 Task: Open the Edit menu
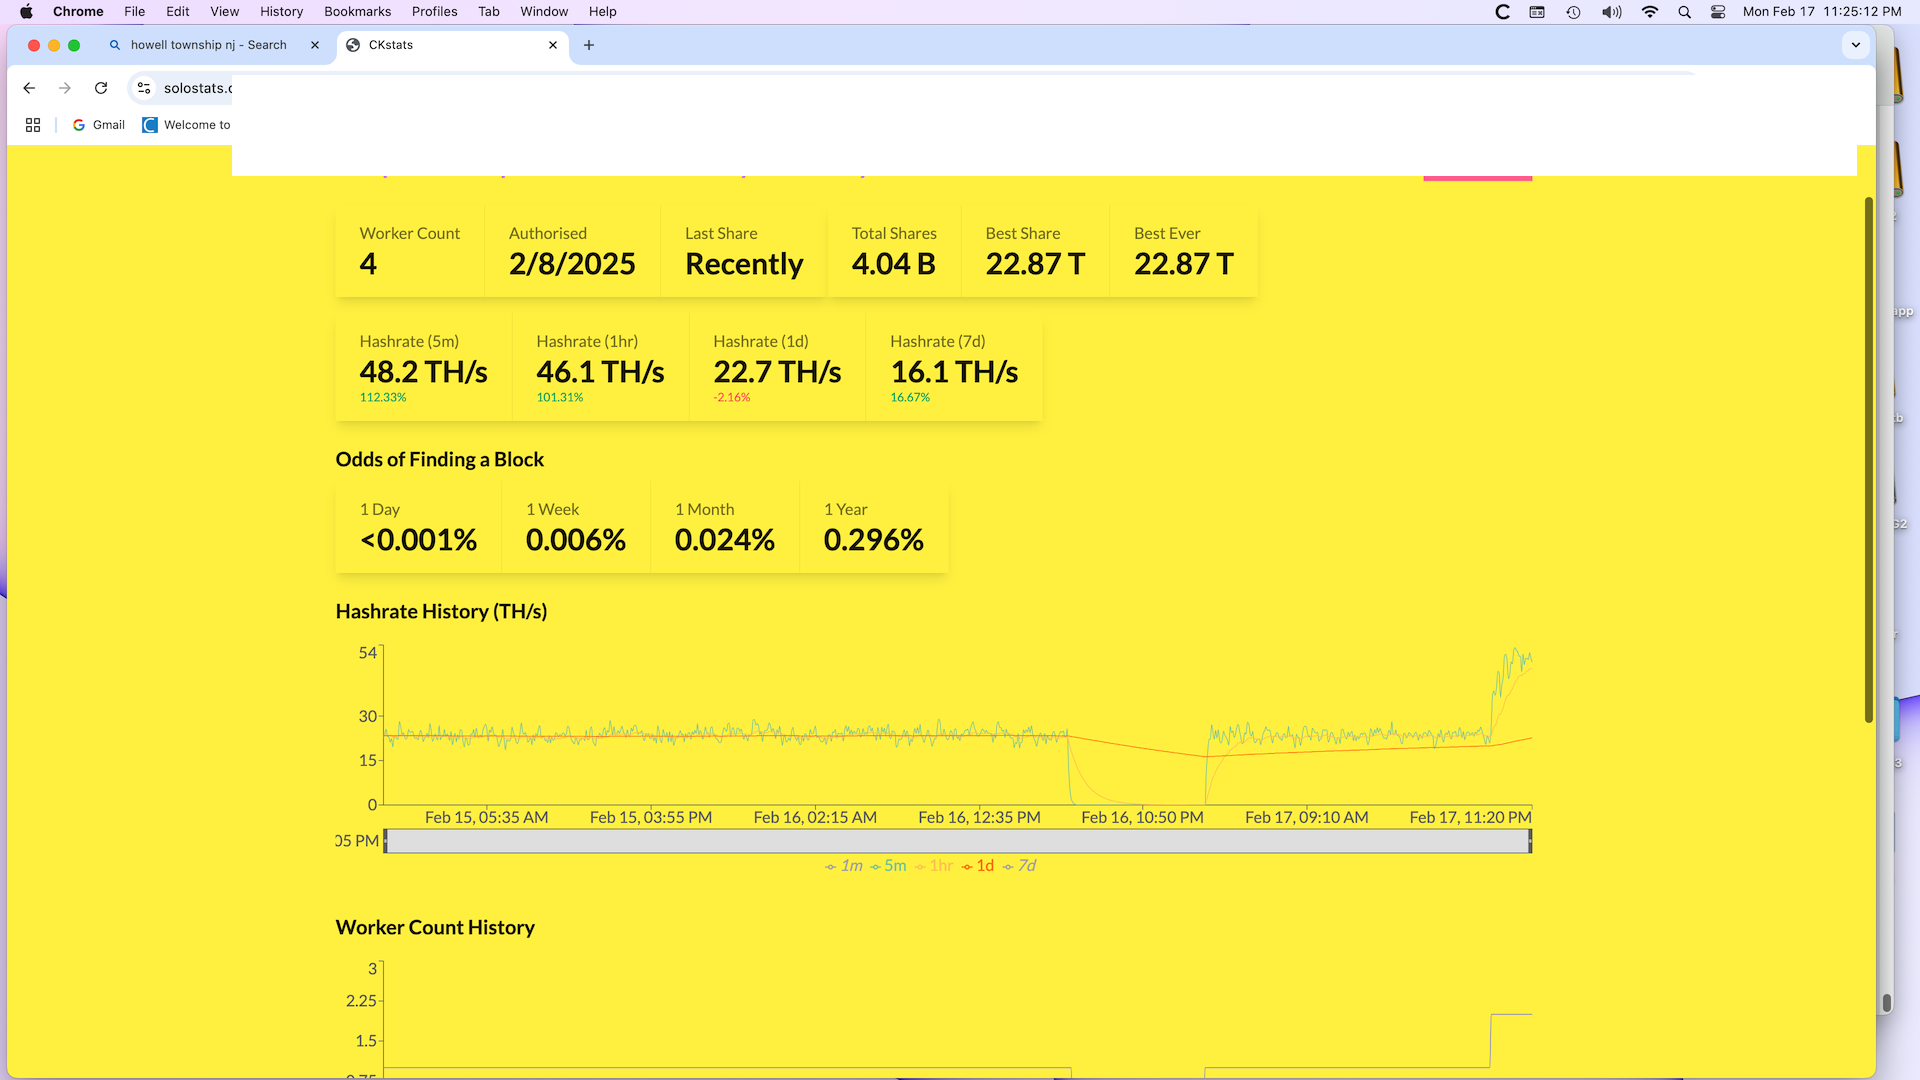(x=178, y=12)
